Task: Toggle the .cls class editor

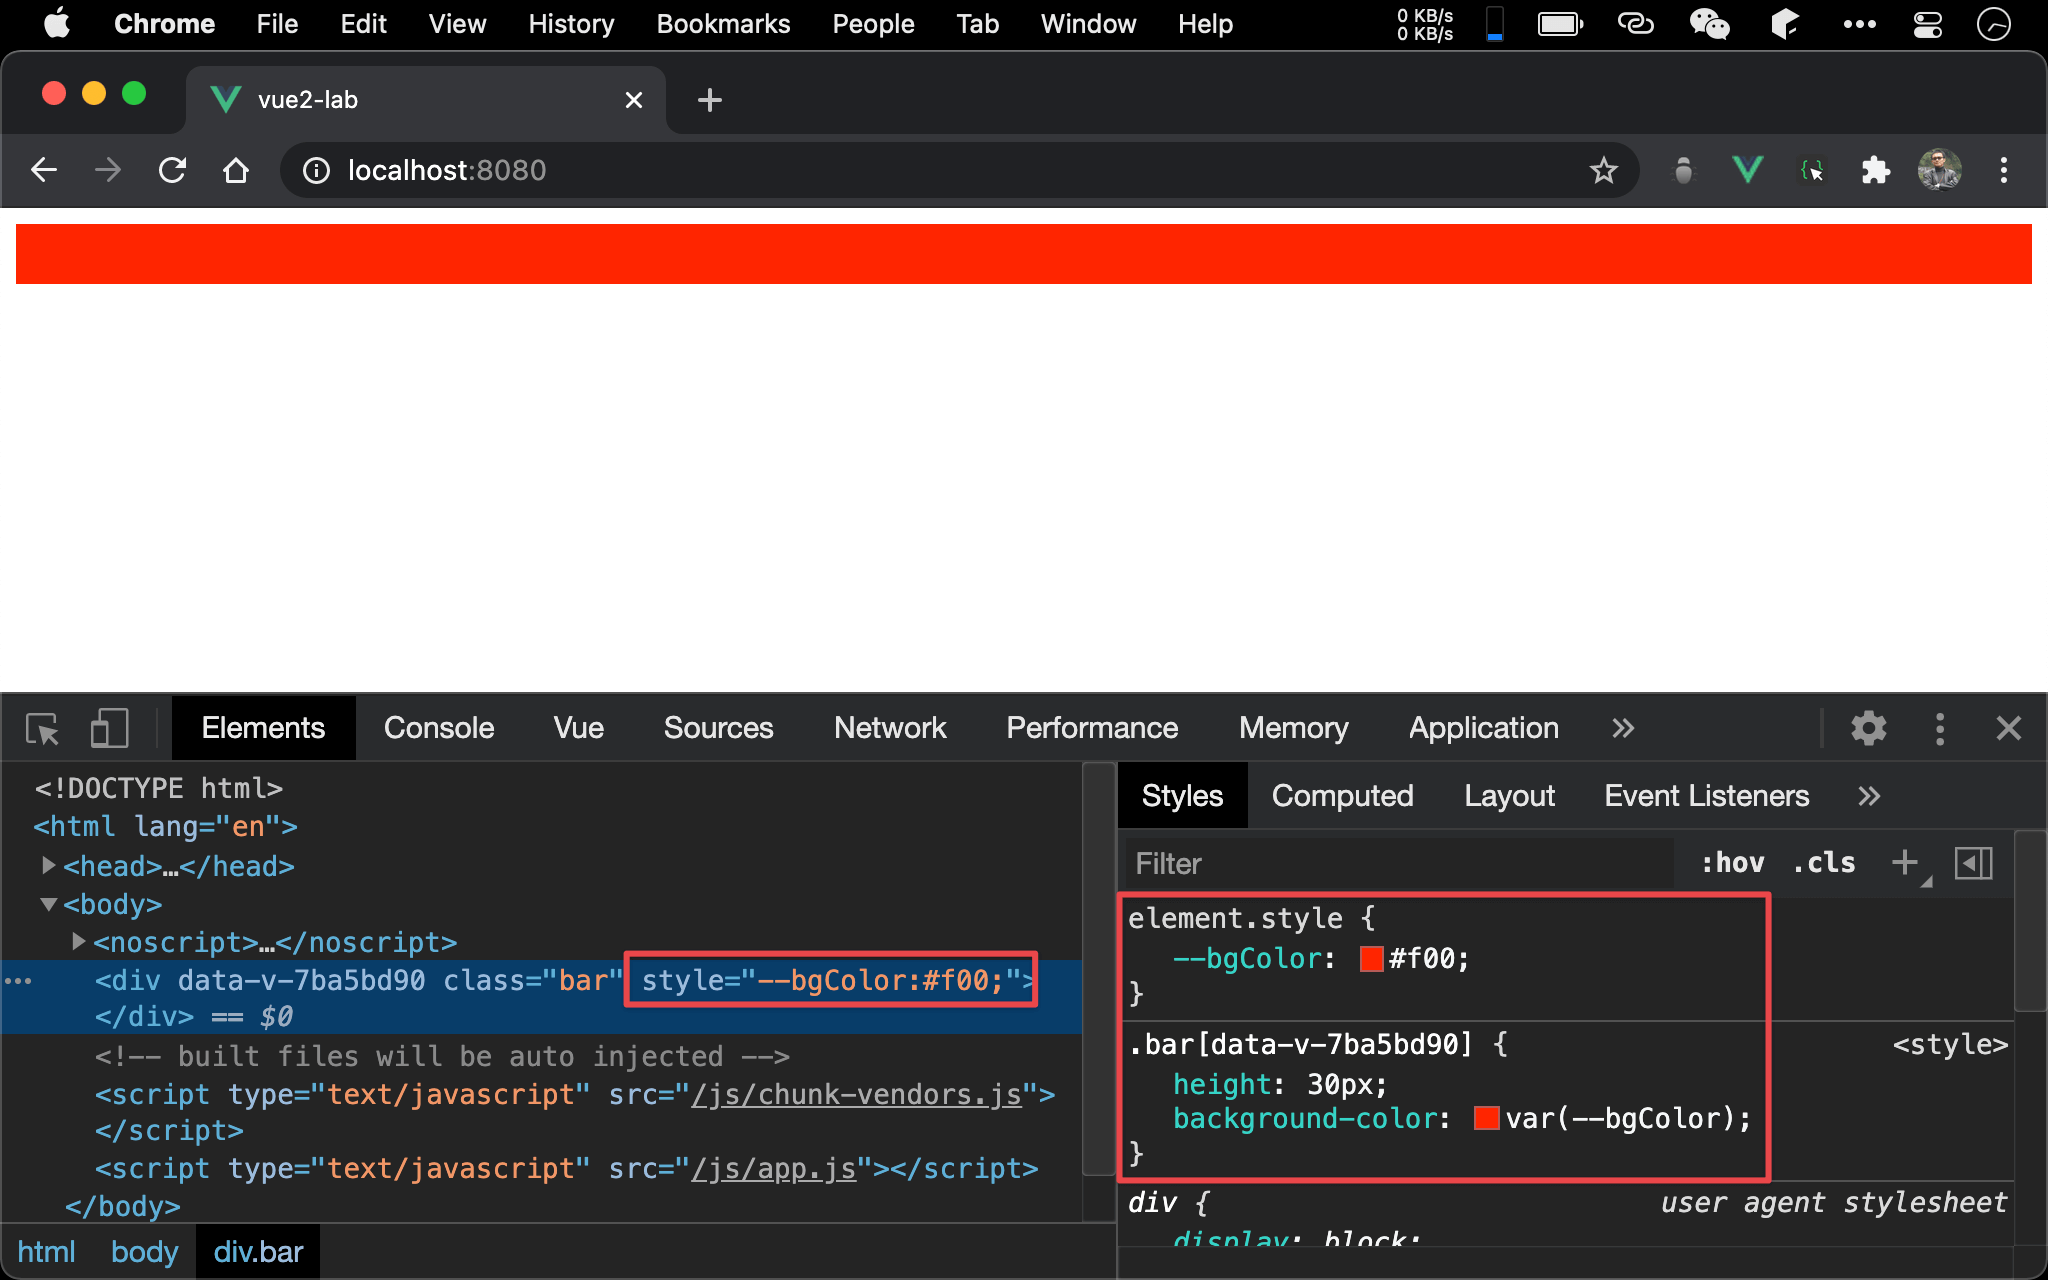Action: (x=1824, y=863)
